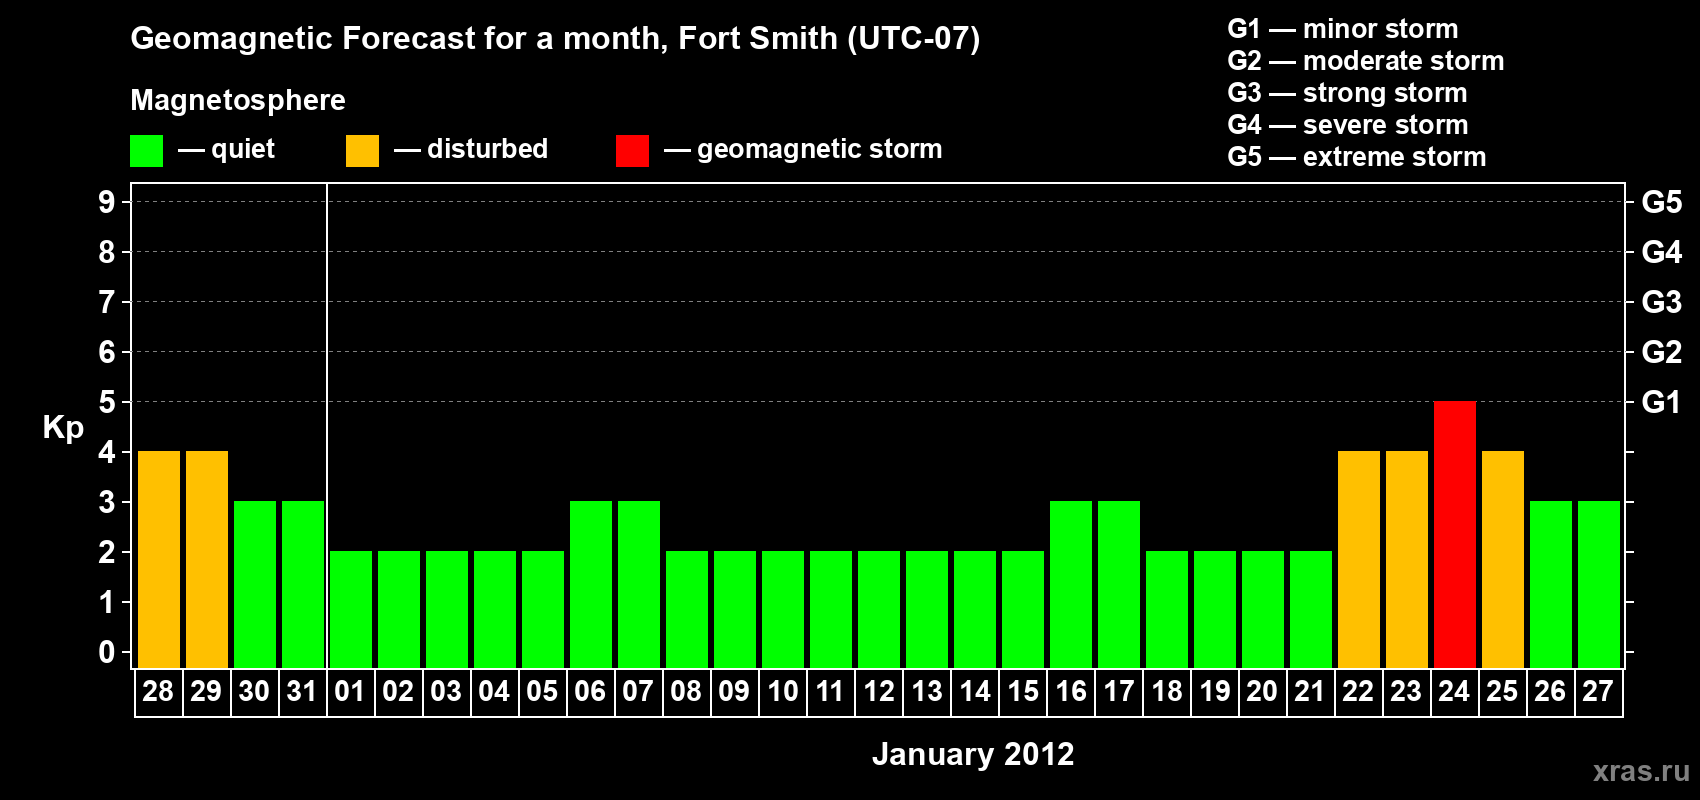Select the orange bar above day 23
Viewport: 1700px width, 800px height.
click(1407, 559)
